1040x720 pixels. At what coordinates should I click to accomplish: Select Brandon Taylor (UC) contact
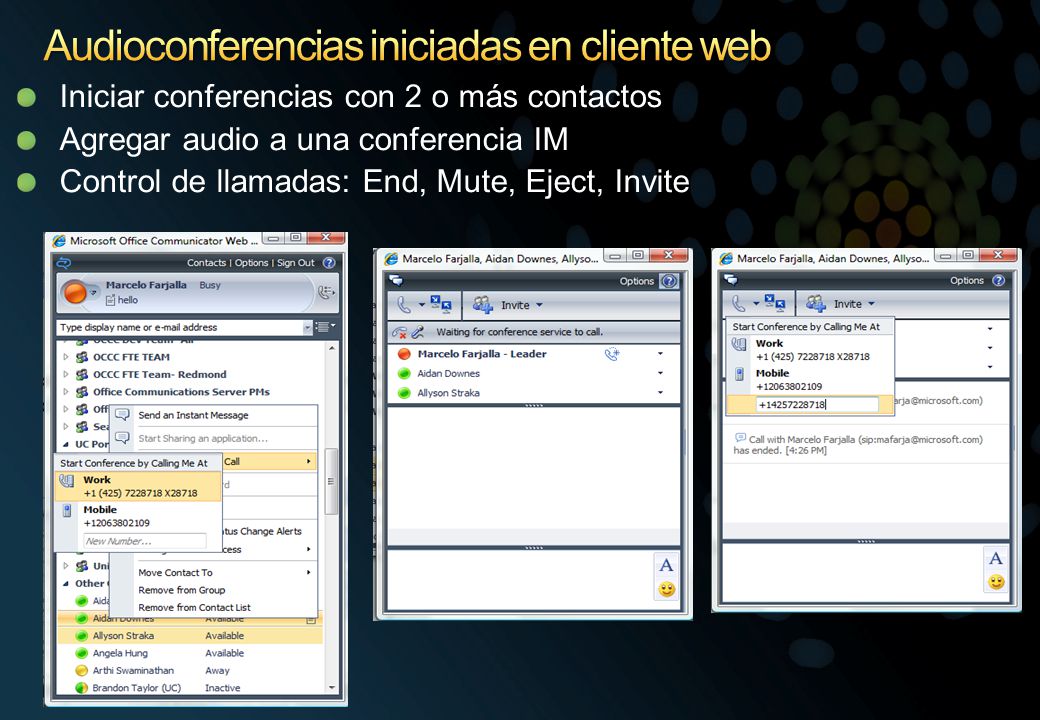[190, 688]
